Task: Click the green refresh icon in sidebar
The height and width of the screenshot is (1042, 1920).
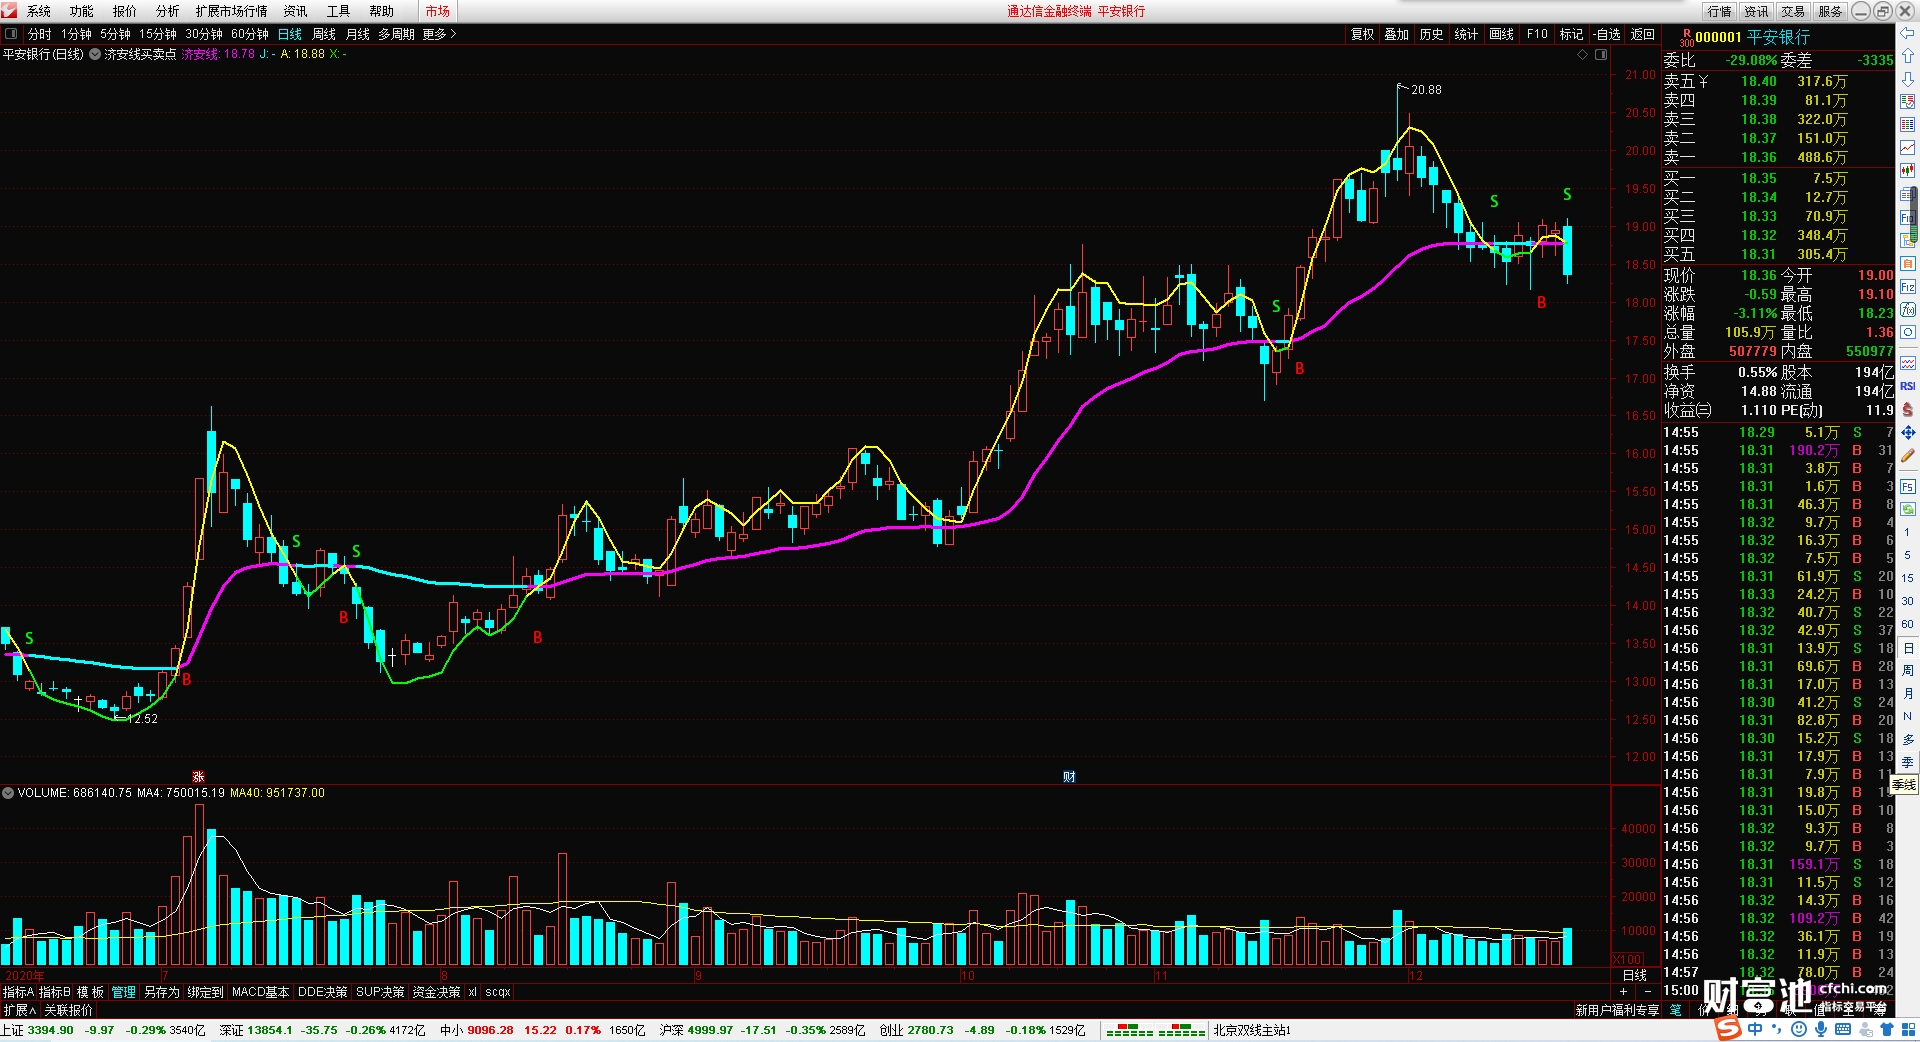Action: (x=1907, y=509)
